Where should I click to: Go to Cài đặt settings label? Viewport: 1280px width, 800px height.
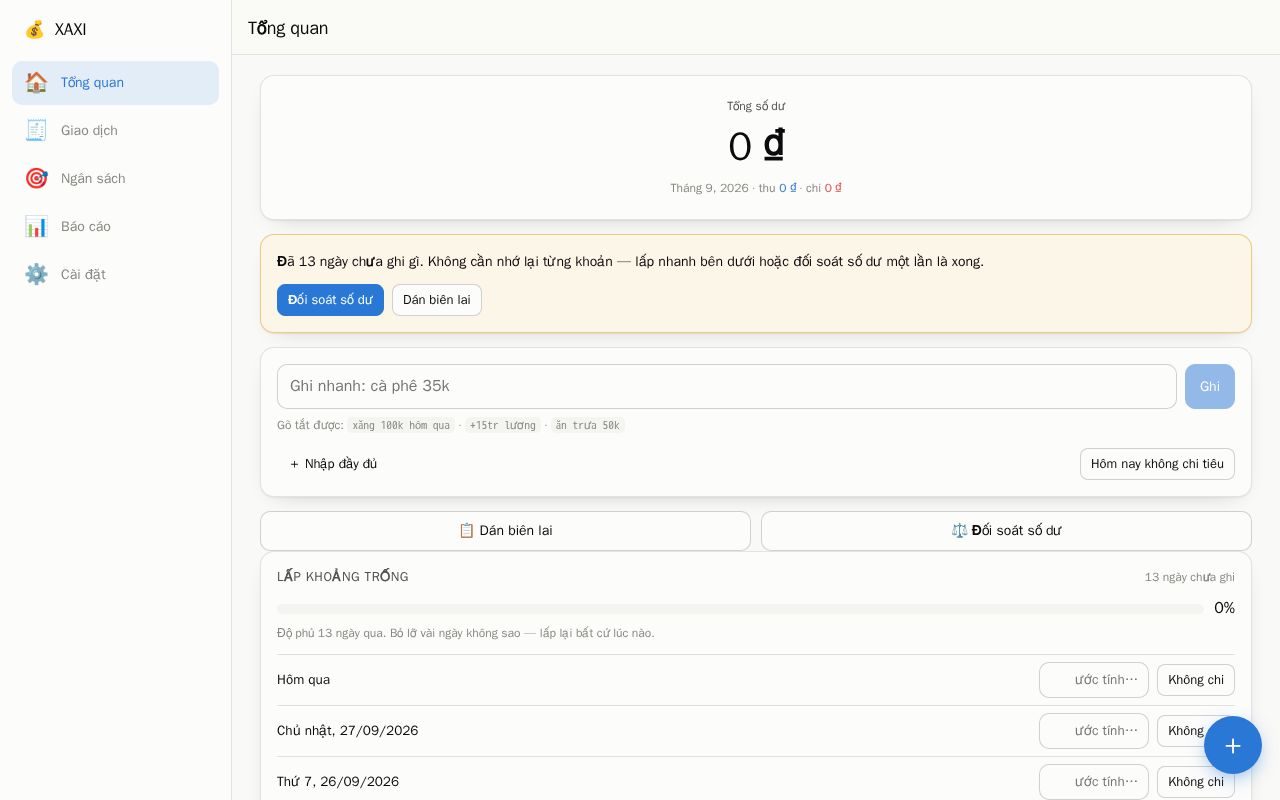pyautogui.click(x=83, y=275)
